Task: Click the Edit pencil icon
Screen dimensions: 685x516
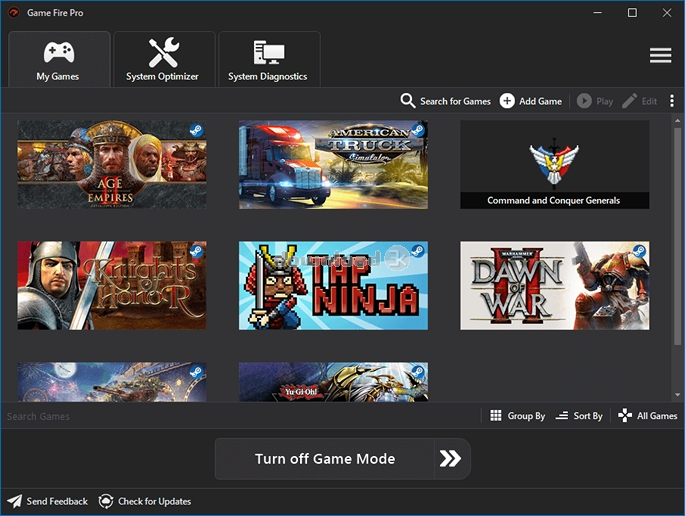Action: click(630, 101)
